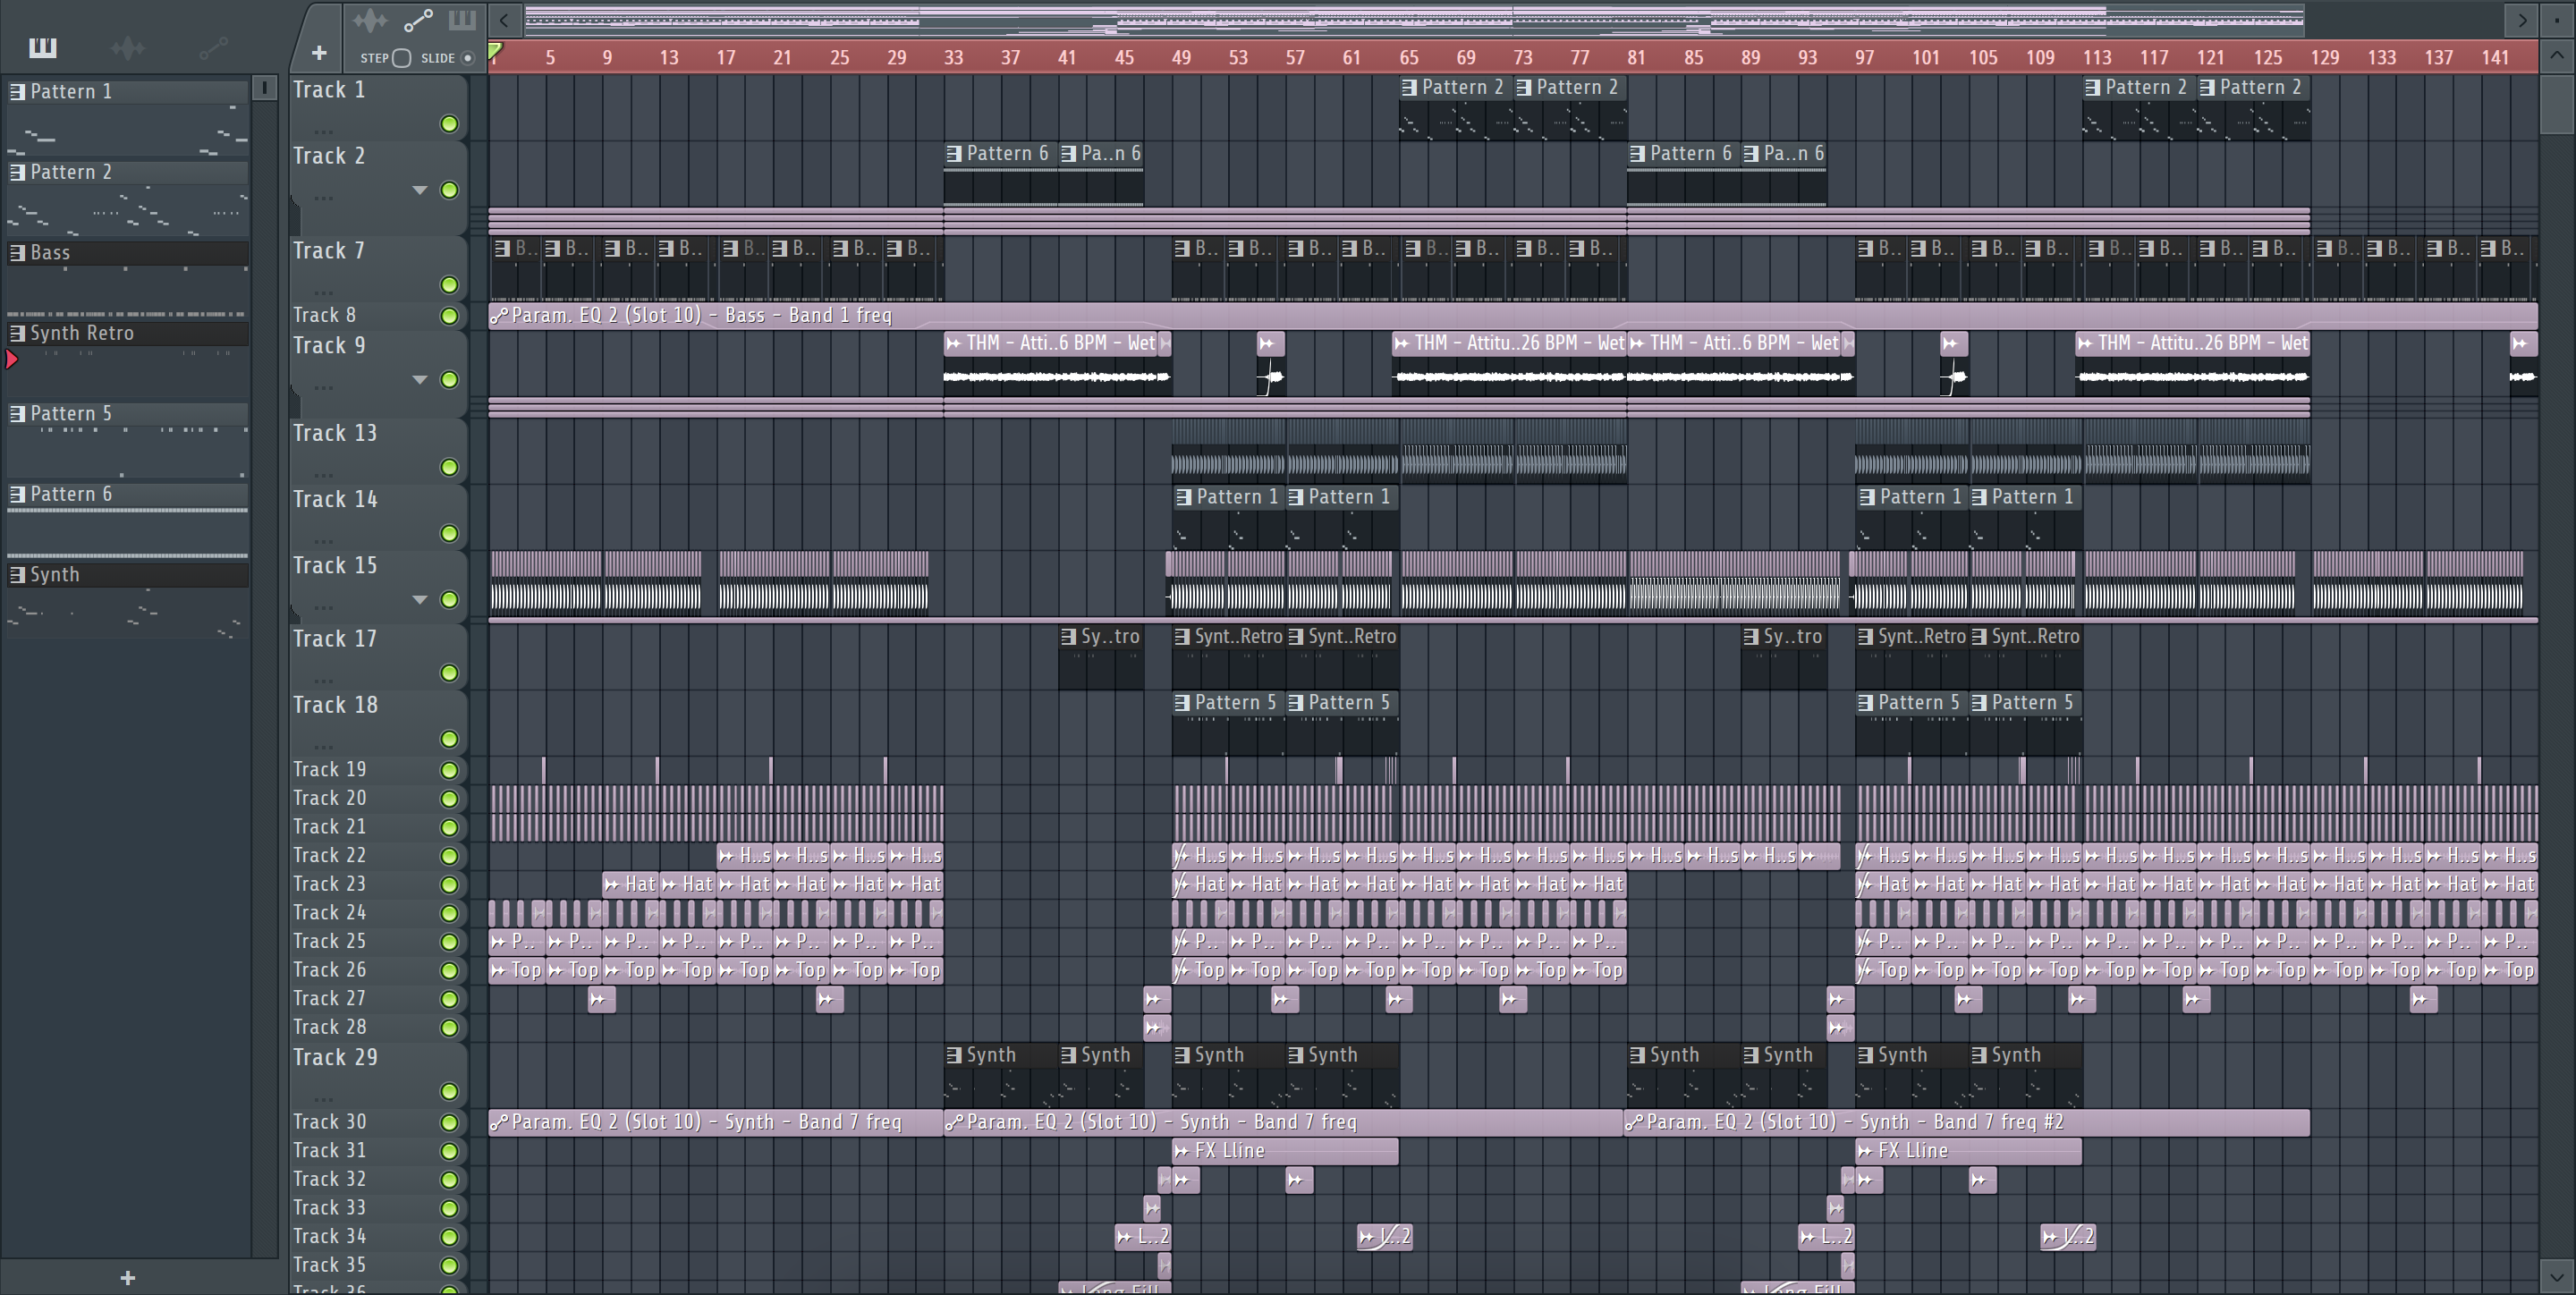Click the Pattern 6 icon in picker

tap(17, 494)
